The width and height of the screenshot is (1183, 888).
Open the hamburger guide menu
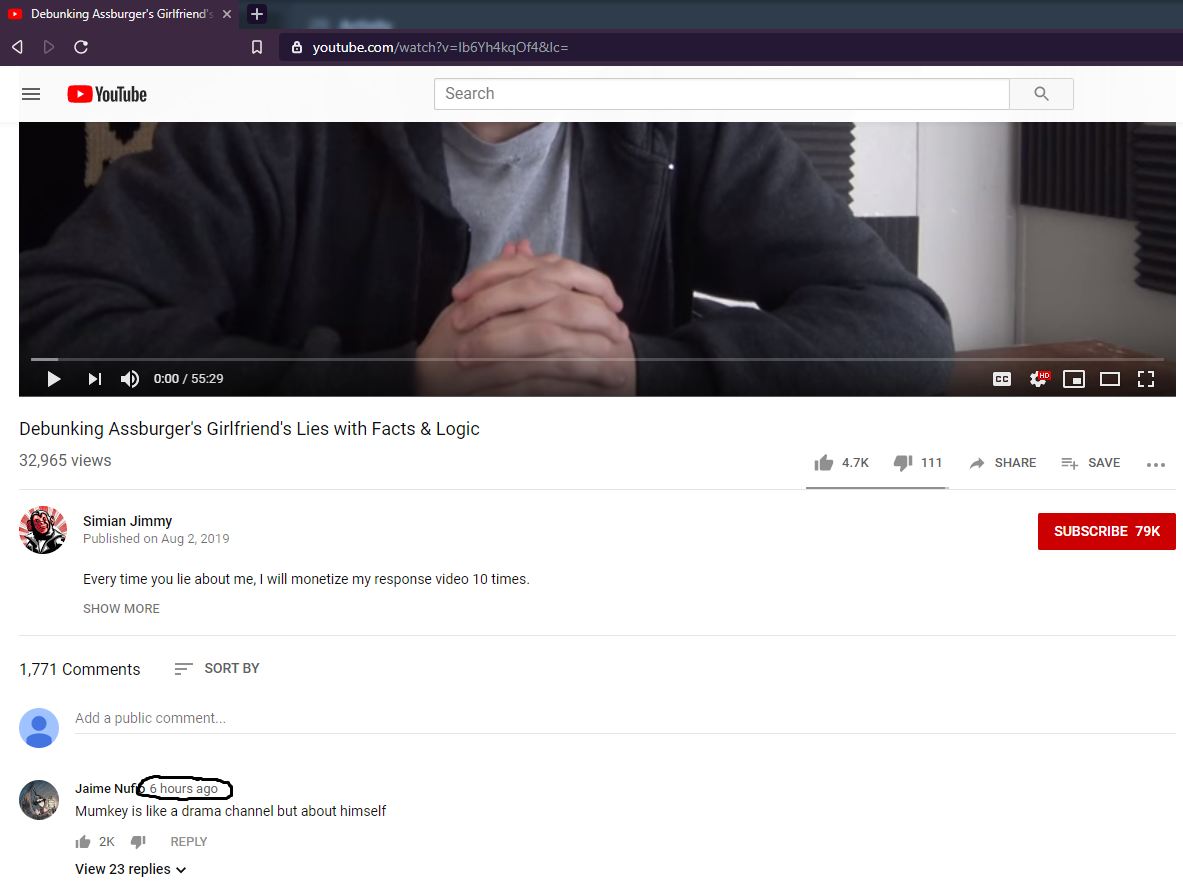click(x=31, y=94)
